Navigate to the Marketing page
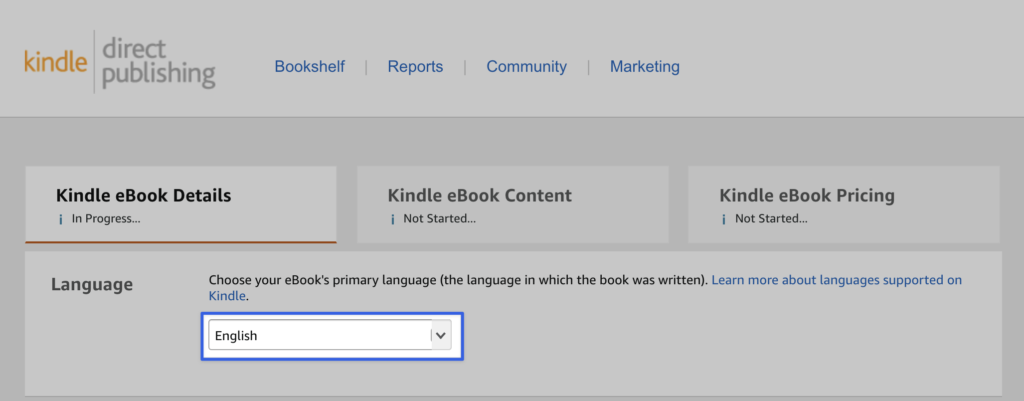 (x=645, y=67)
